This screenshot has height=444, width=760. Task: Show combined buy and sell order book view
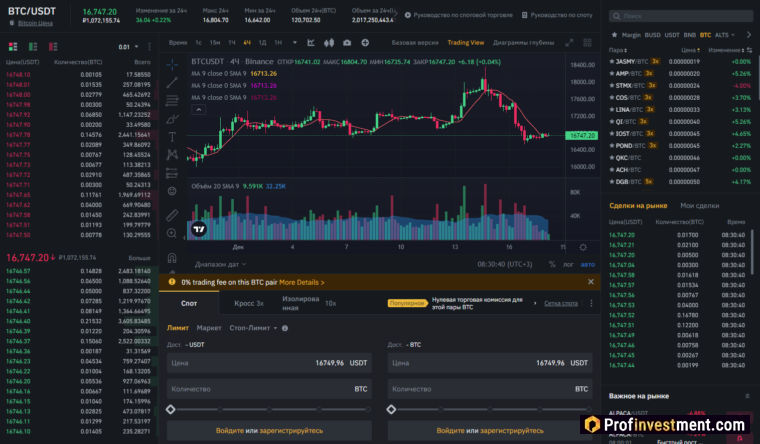(x=13, y=47)
